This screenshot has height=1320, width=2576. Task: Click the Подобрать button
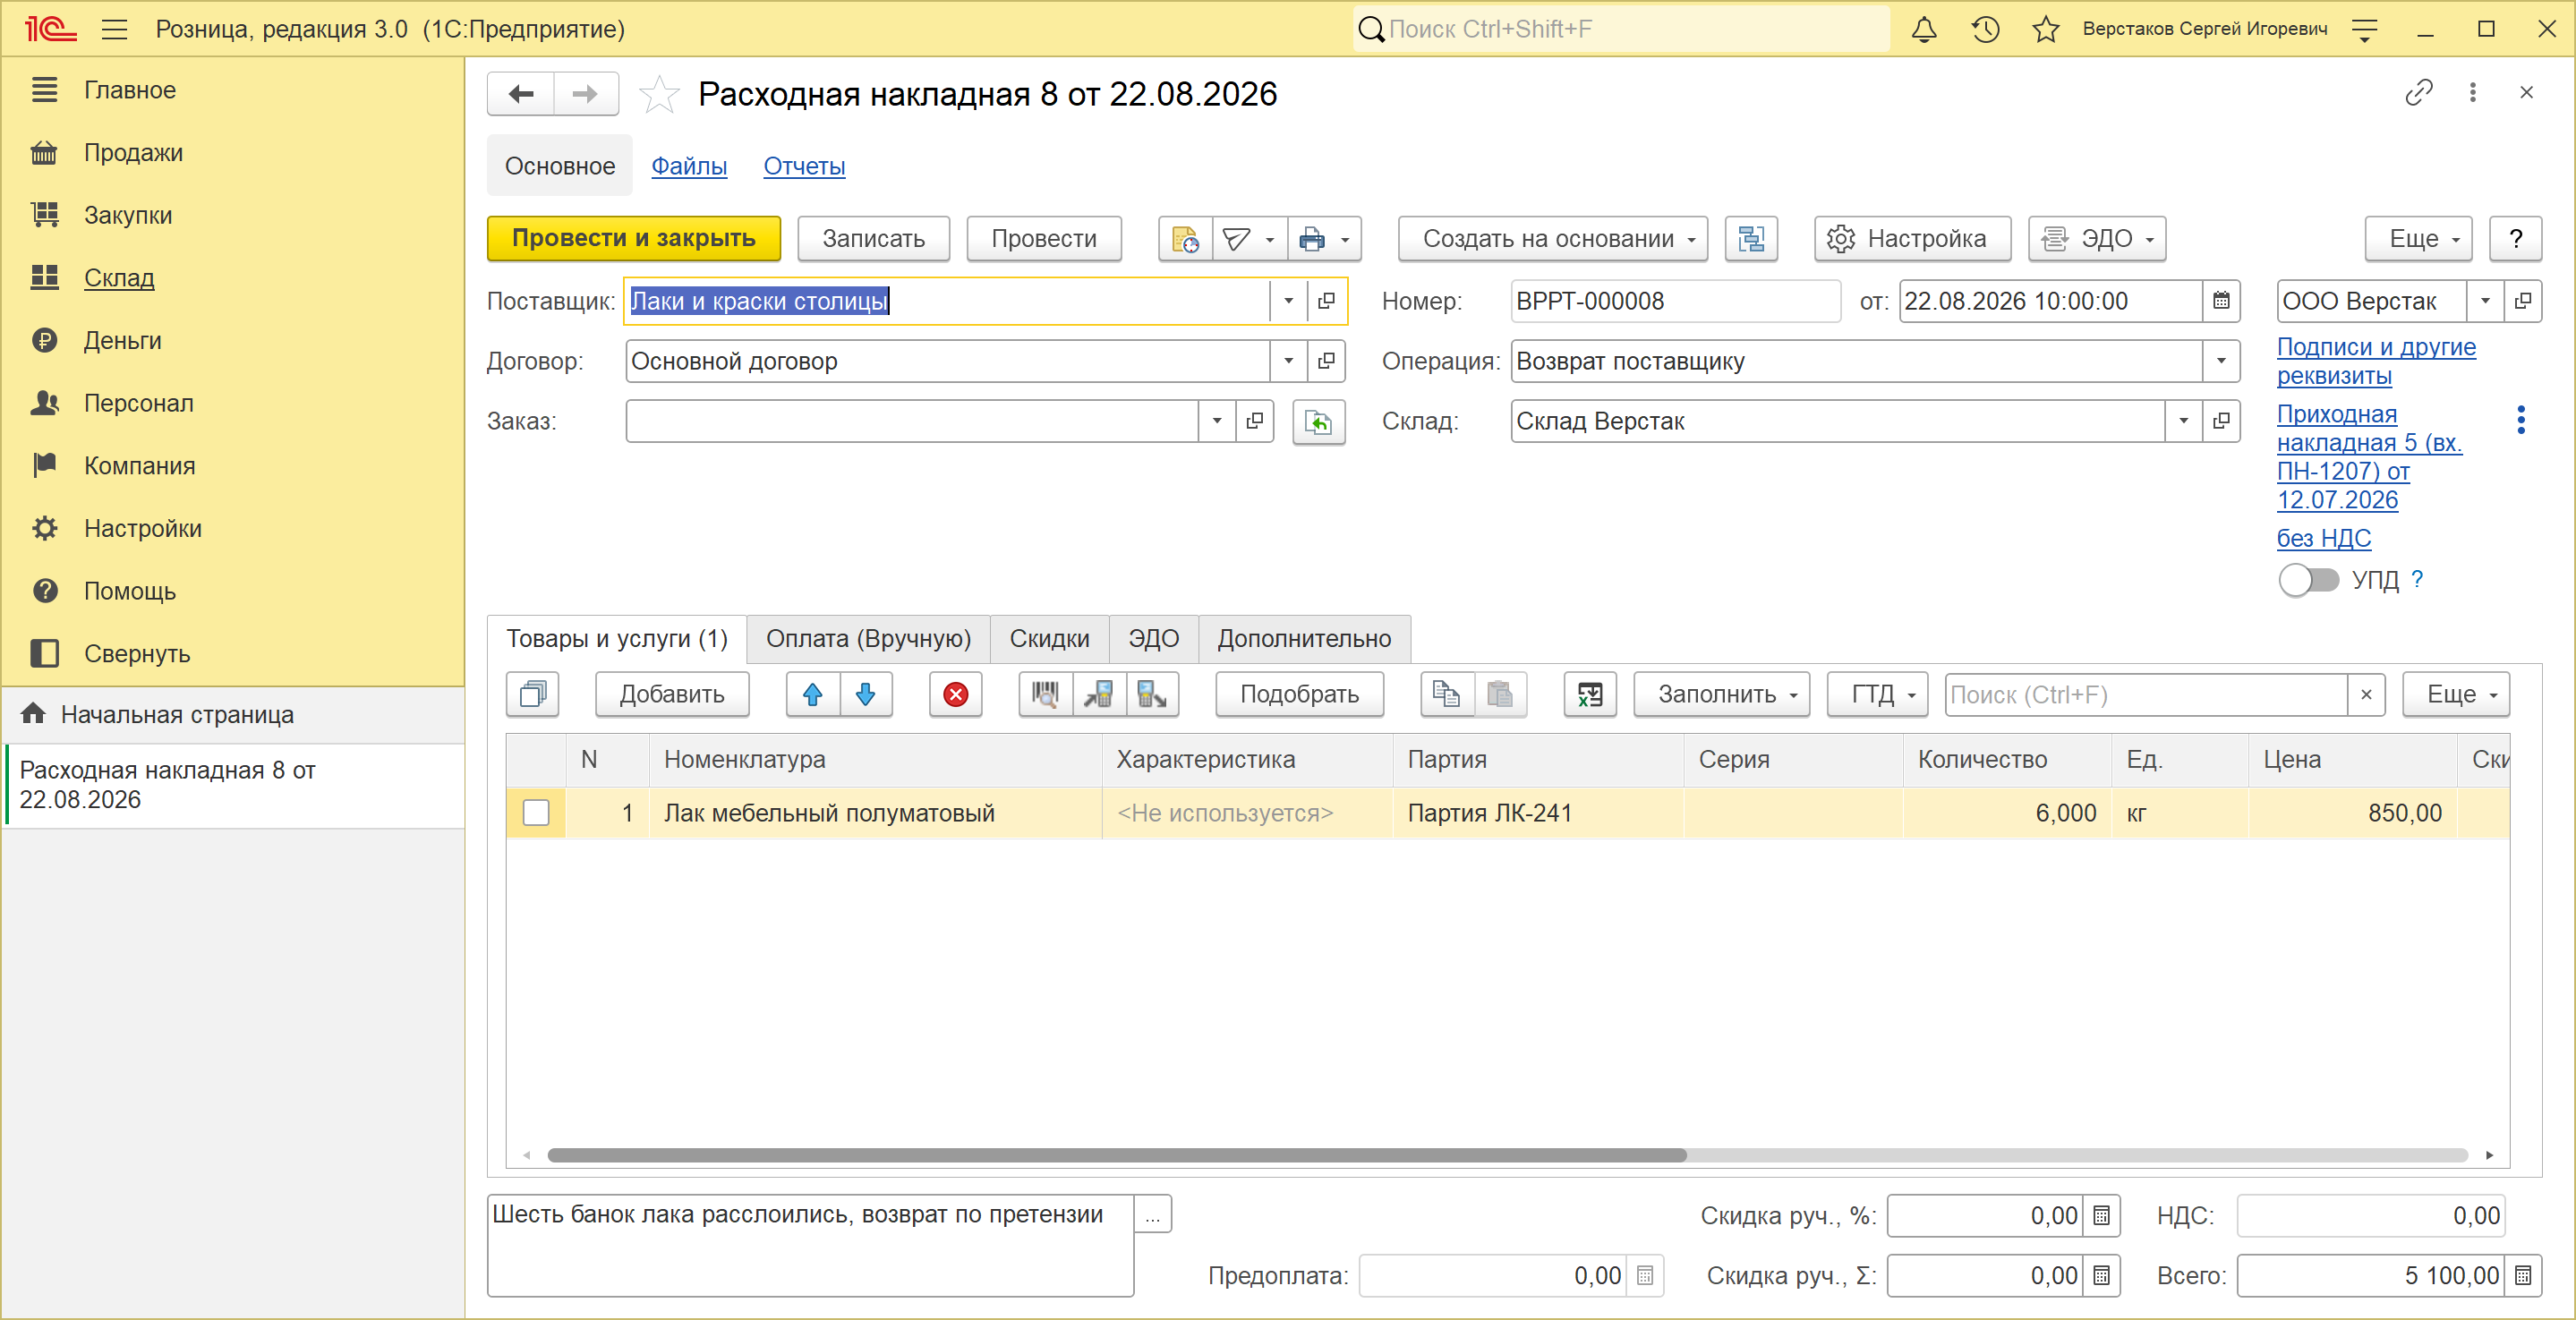(x=1300, y=695)
